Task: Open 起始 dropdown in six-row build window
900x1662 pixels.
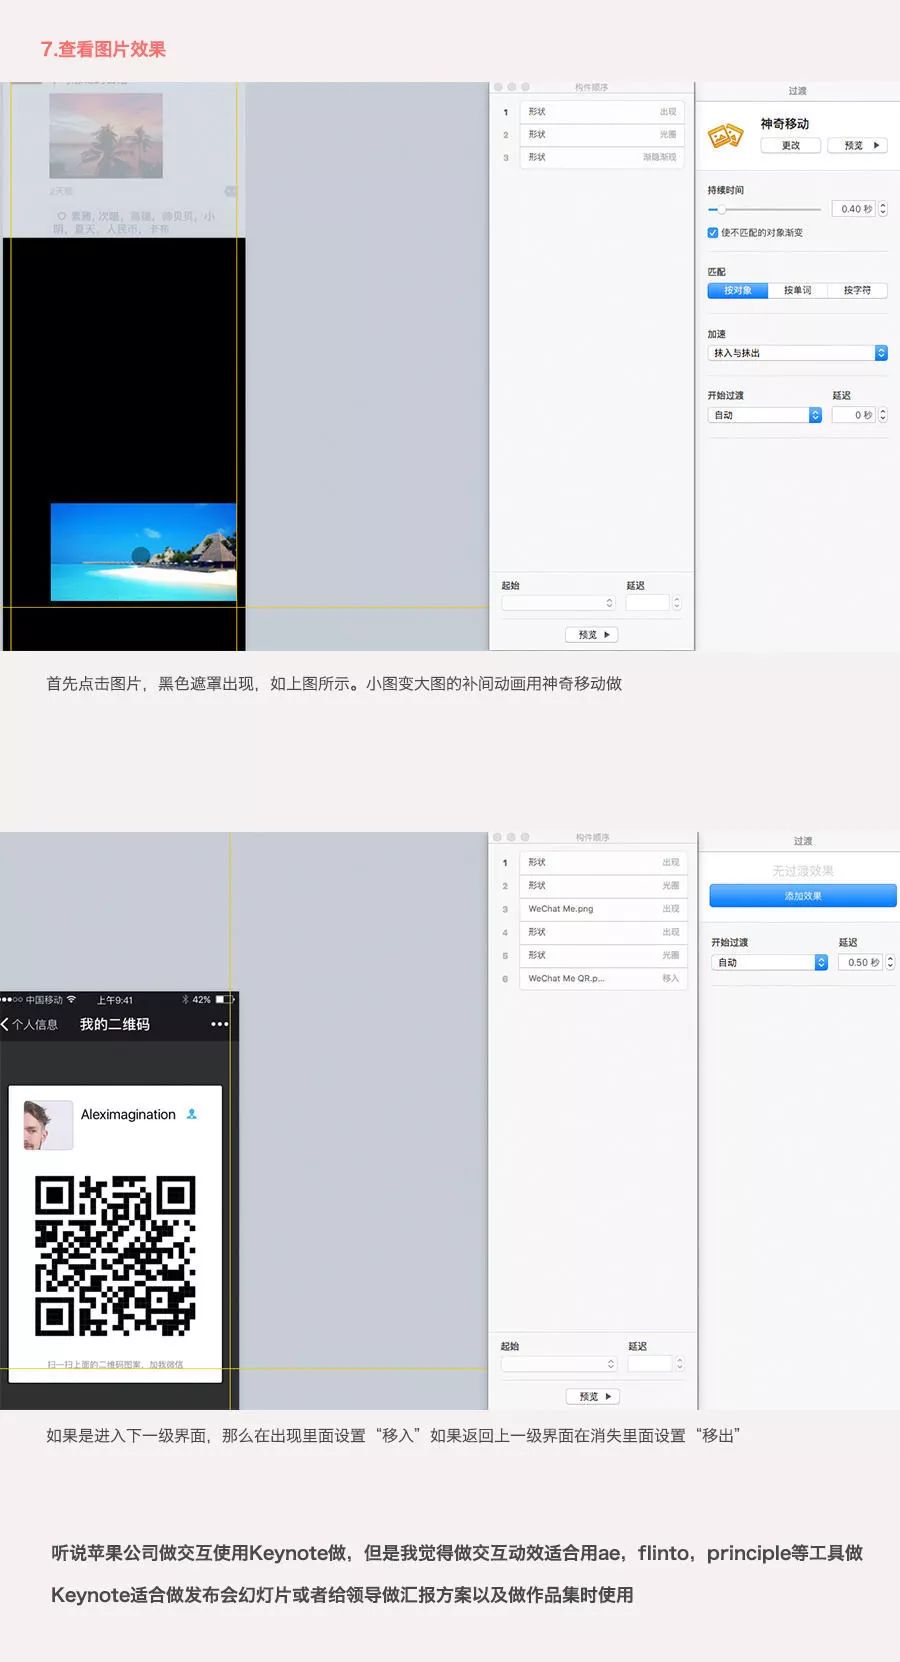Action: [x=558, y=1364]
